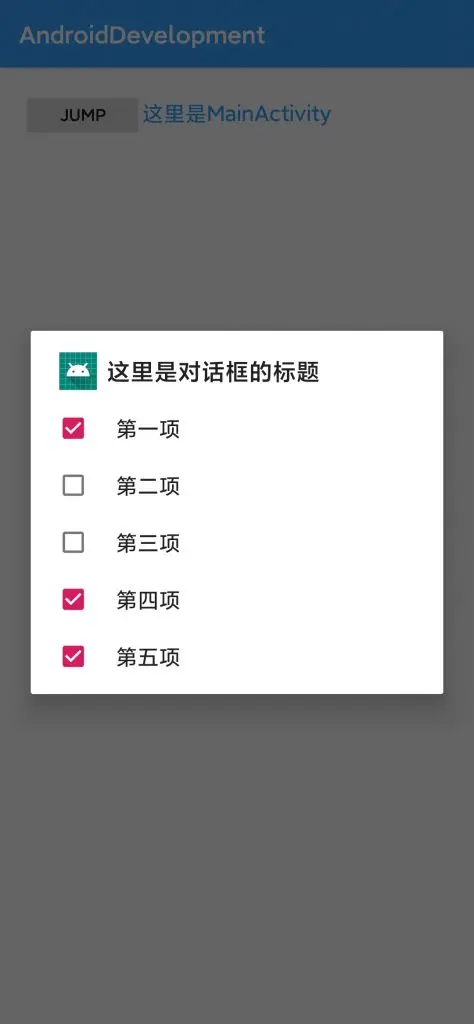Viewport: 474px width, 1024px height.
Task: Tap the Android robot icon in dialog header
Action: coord(78,371)
